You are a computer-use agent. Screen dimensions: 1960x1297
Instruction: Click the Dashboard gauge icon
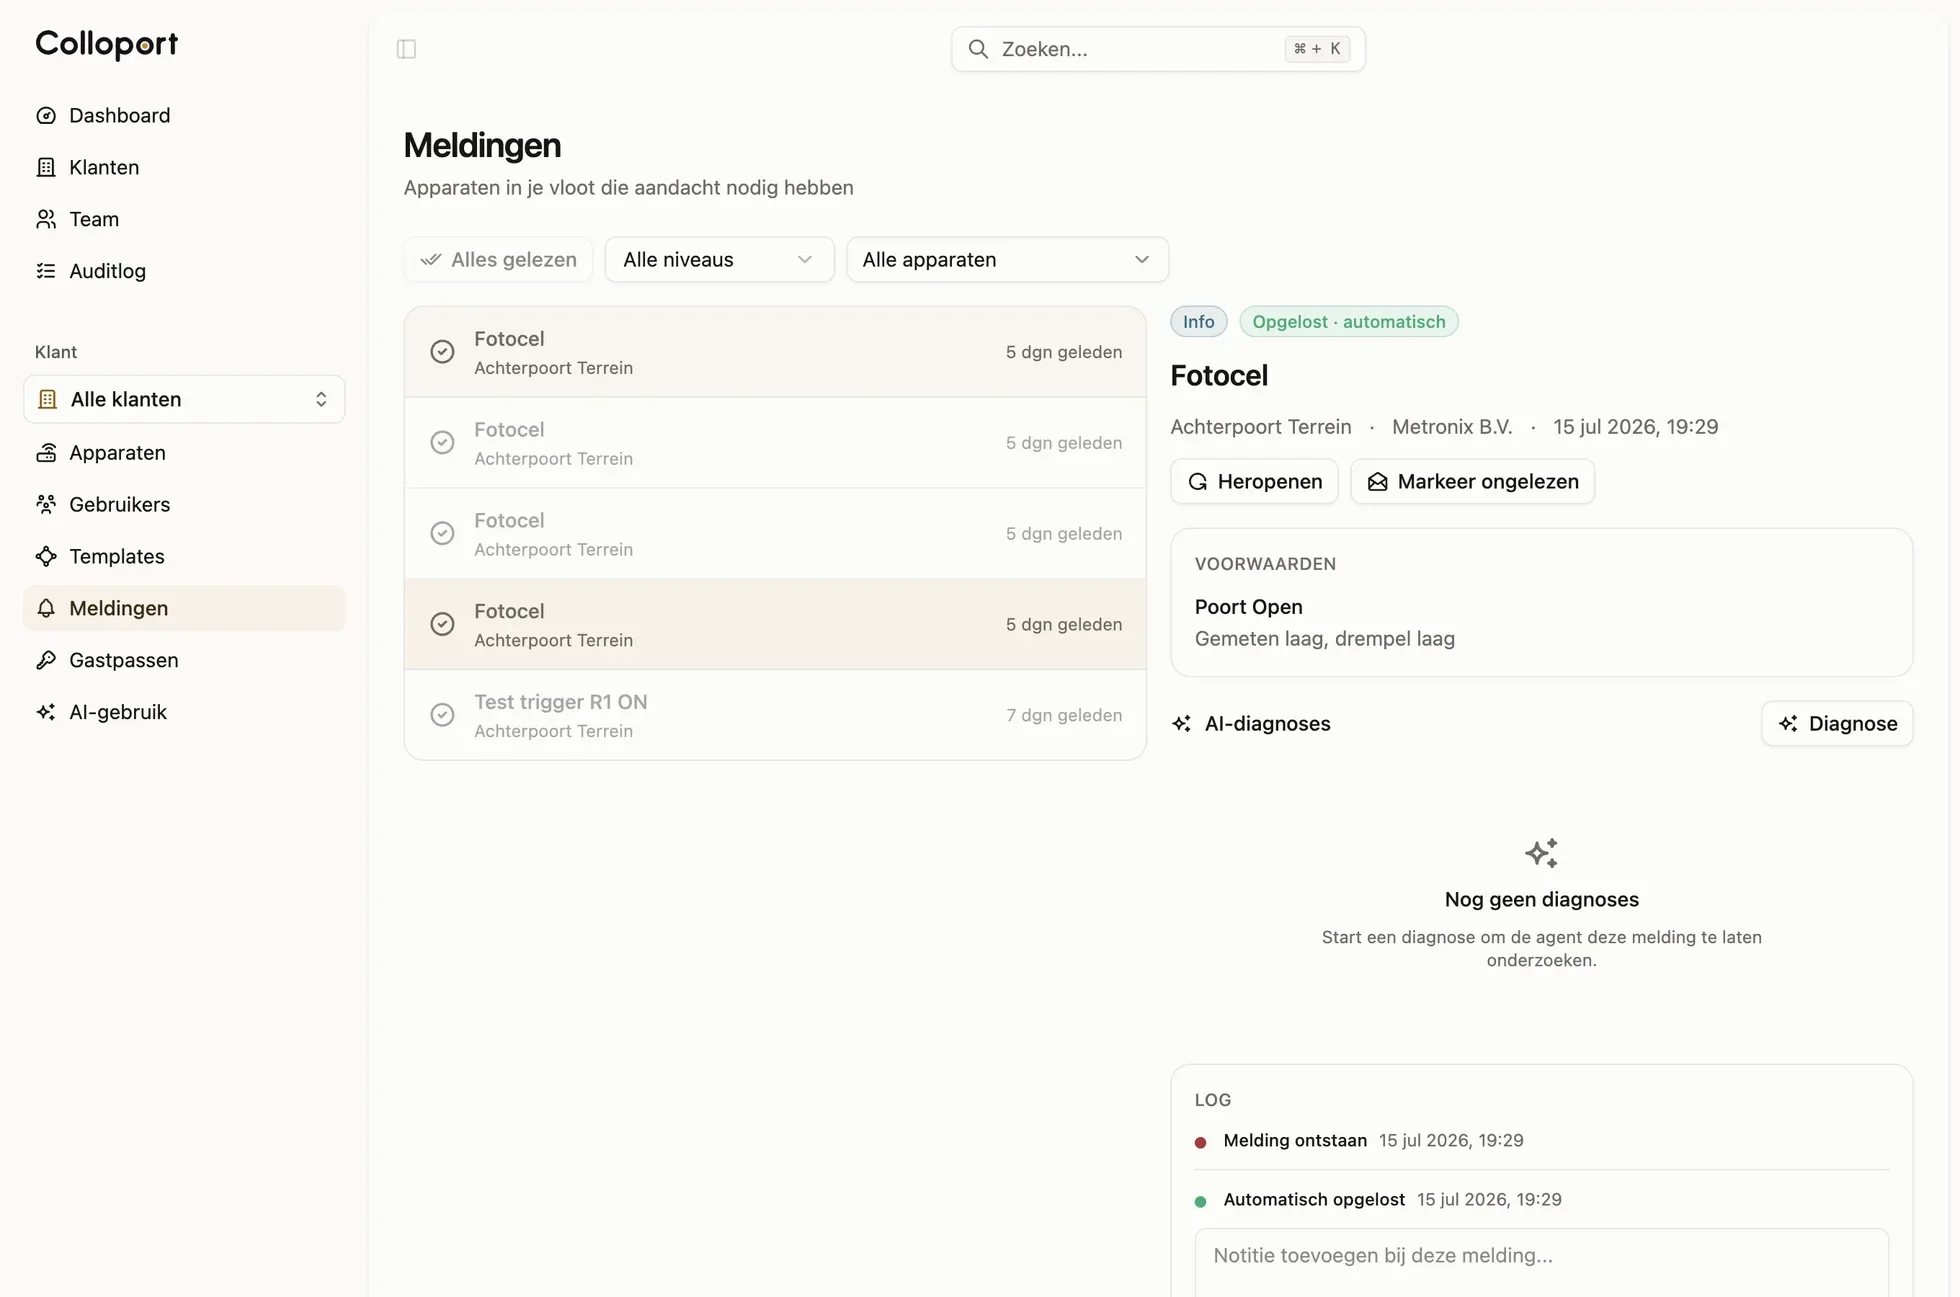(x=46, y=116)
